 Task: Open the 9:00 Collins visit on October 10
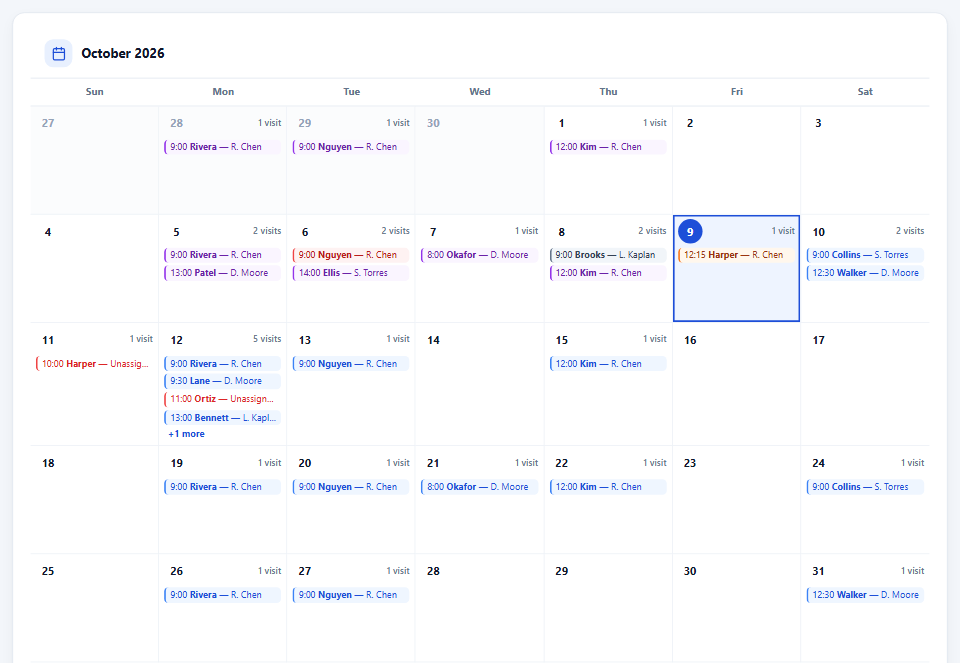coord(865,255)
